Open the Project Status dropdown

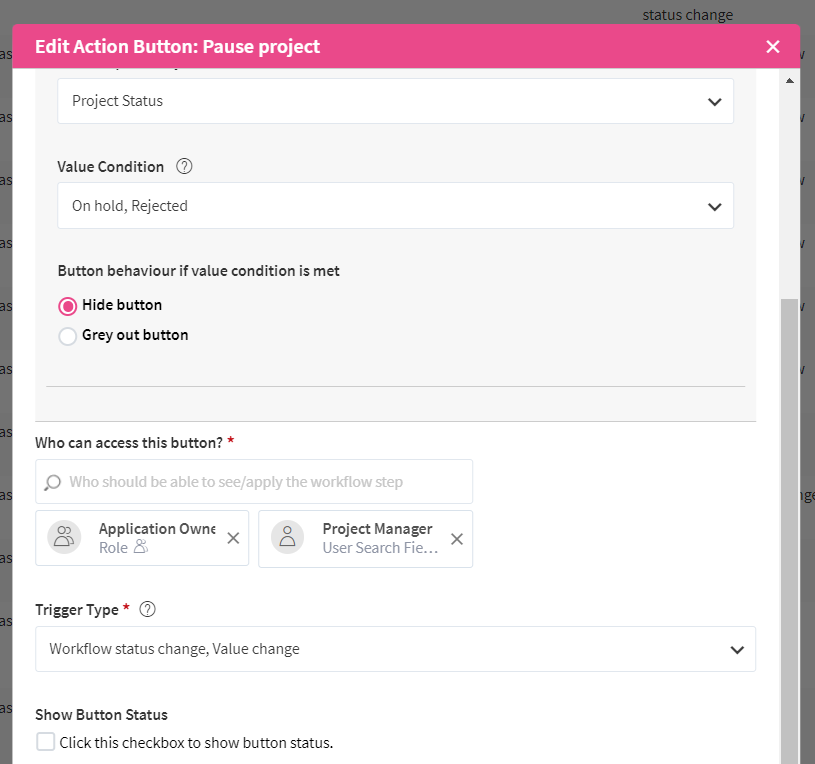pos(395,101)
